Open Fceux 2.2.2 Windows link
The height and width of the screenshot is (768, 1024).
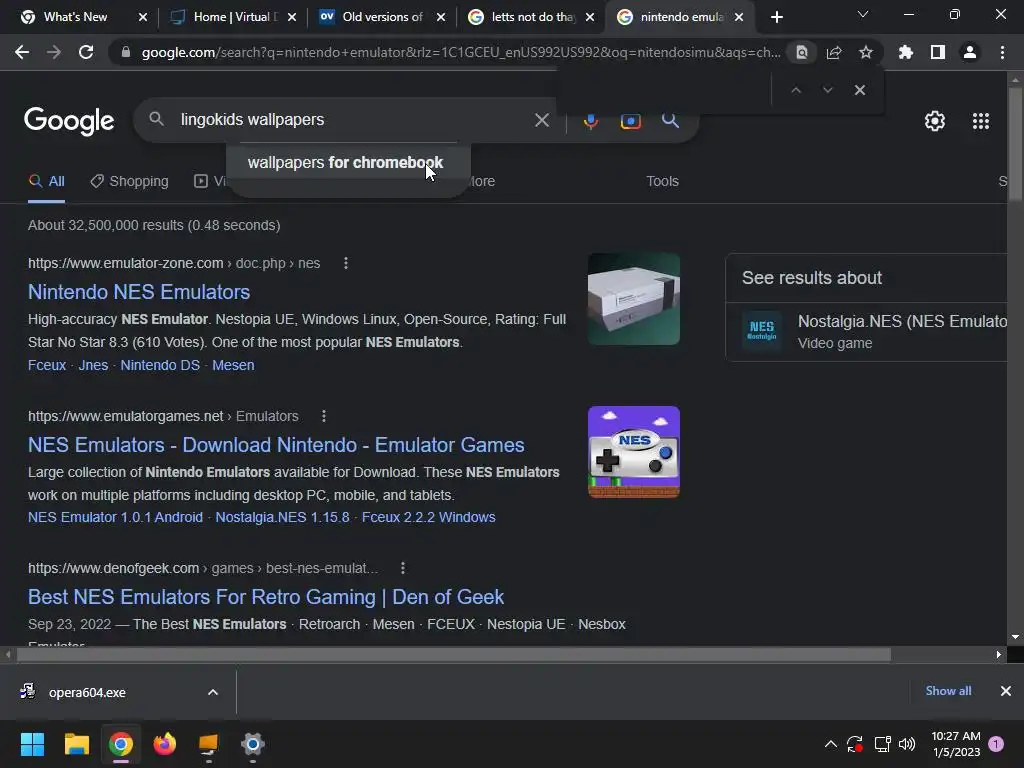tap(428, 517)
